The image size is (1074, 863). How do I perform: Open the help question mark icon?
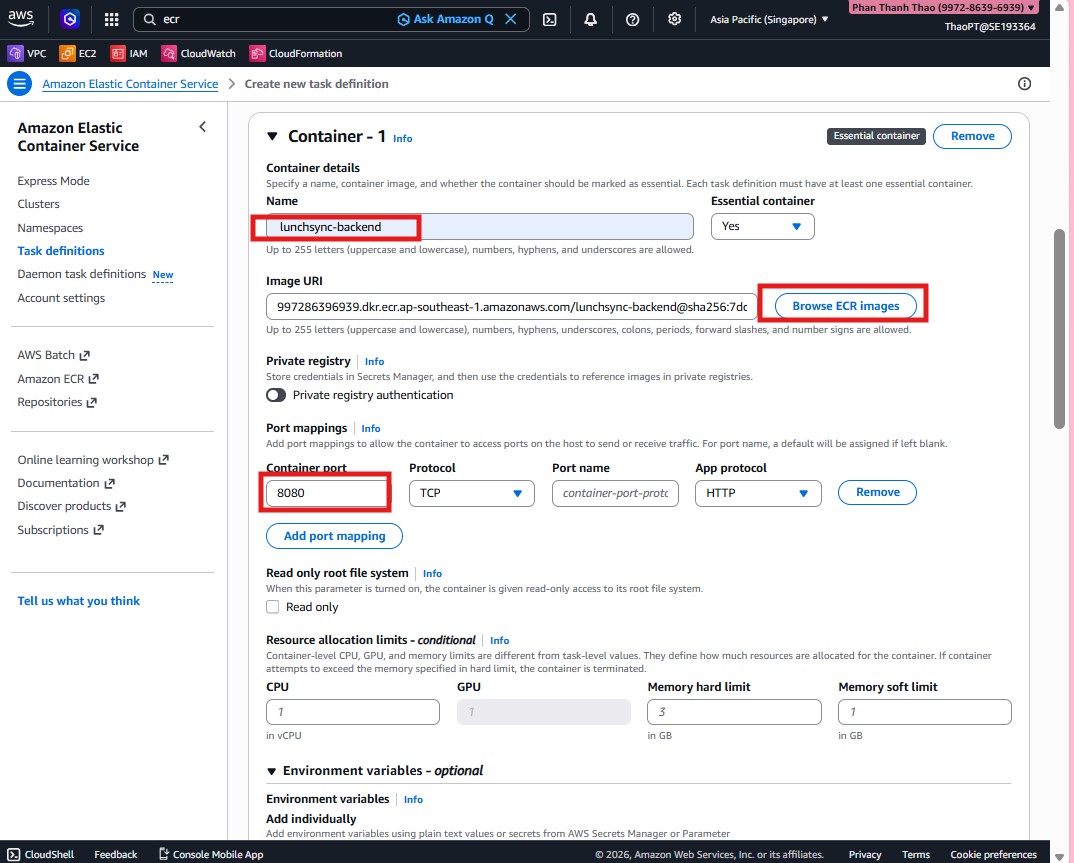pyautogui.click(x=632, y=18)
